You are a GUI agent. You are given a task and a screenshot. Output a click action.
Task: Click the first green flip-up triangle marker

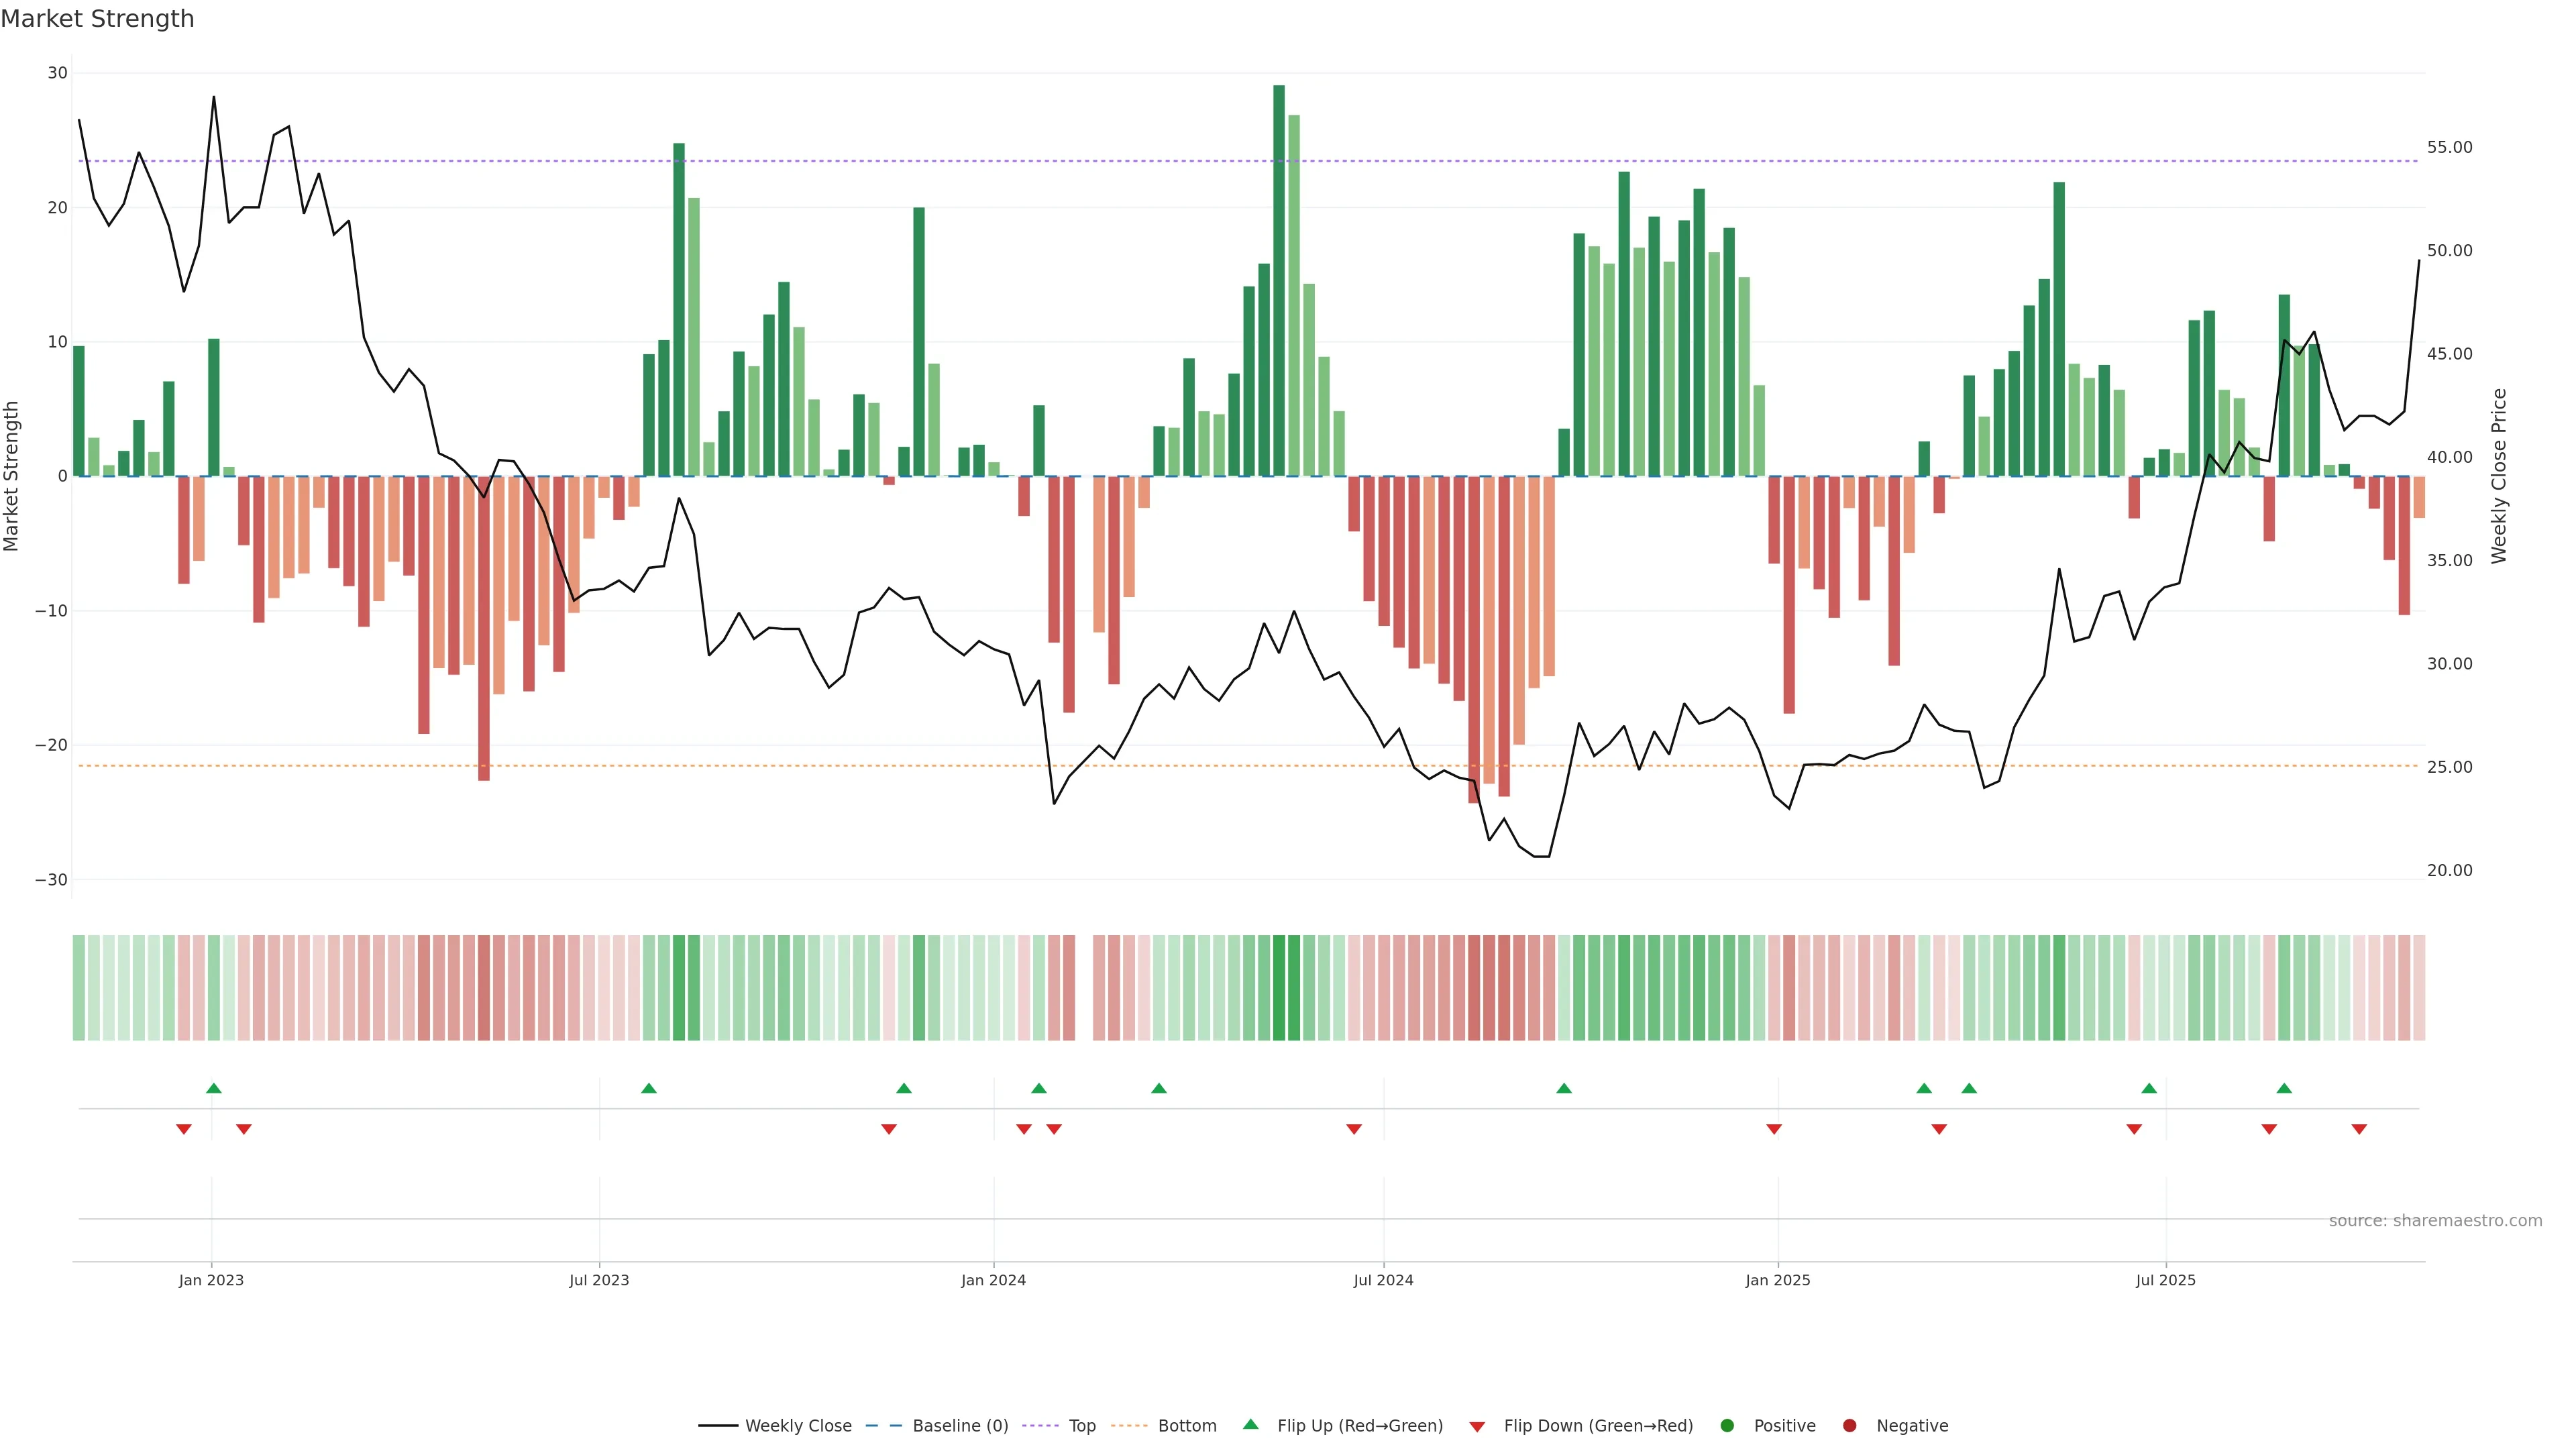[x=213, y=1088]
